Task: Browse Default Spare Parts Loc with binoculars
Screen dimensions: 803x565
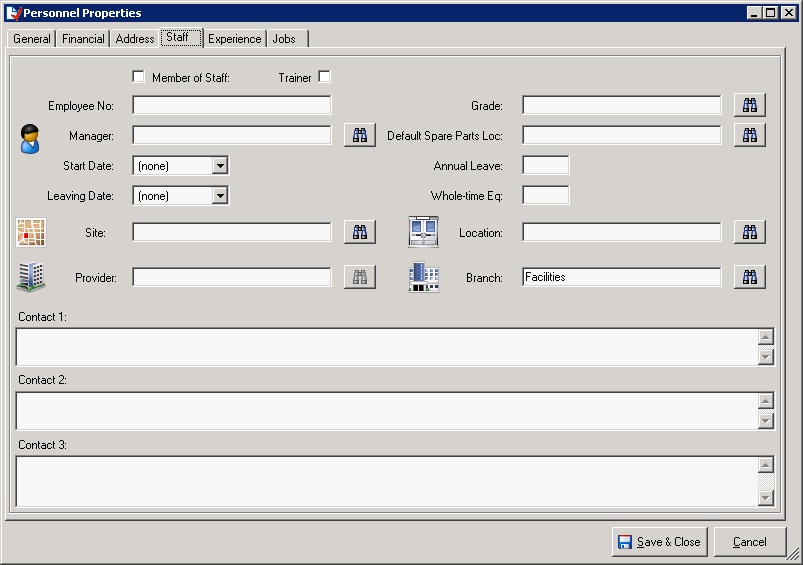Action: (x=749, y=135)
